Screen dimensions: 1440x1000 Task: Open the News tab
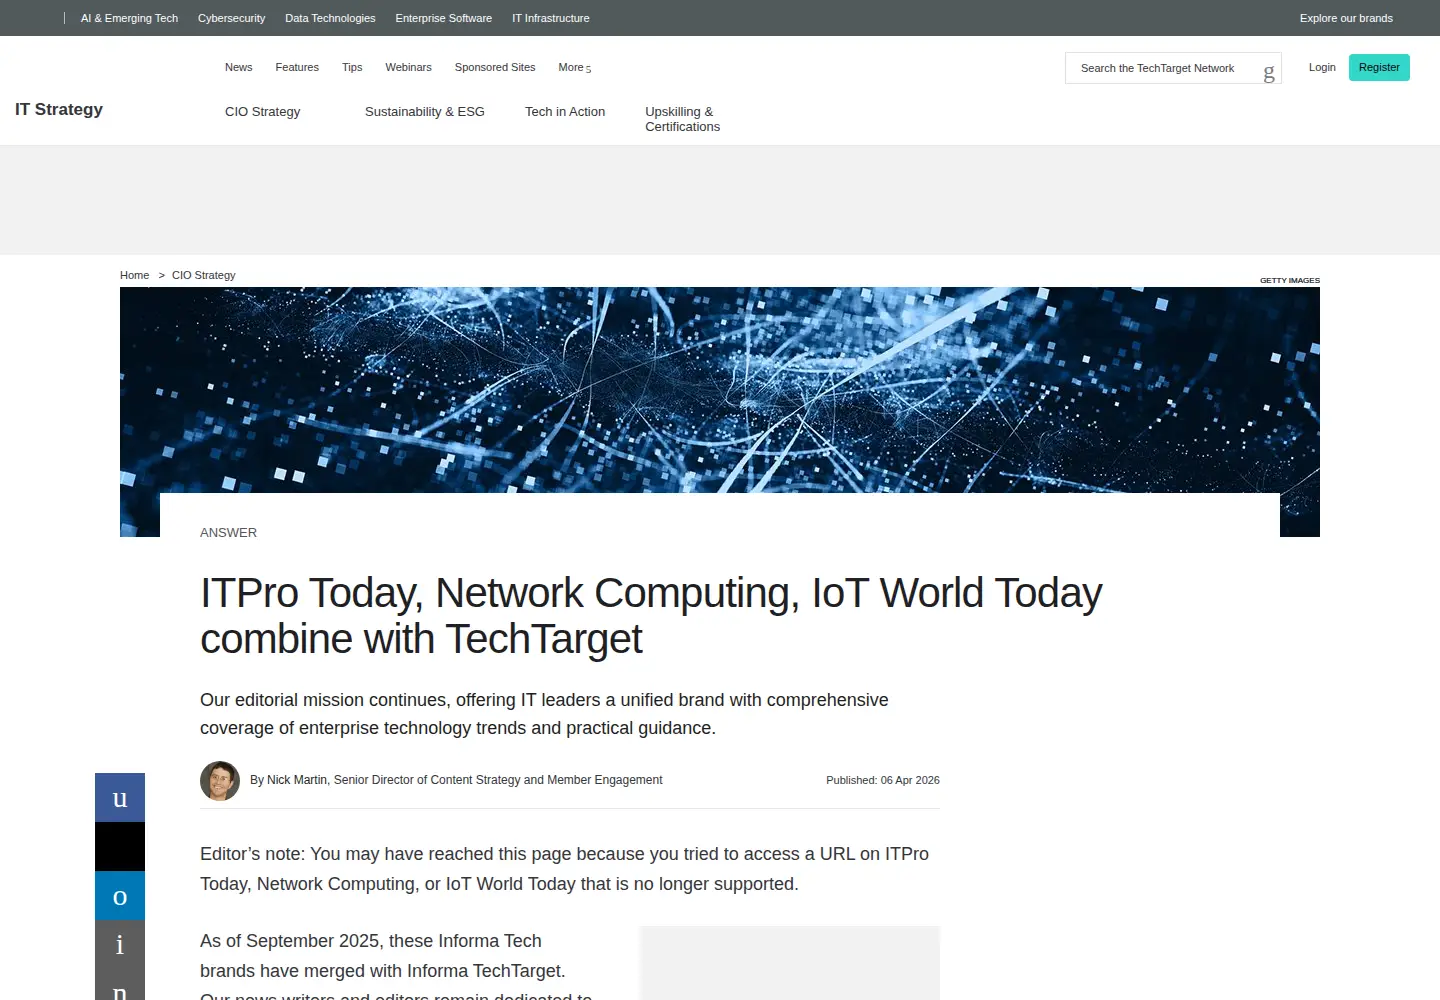coord(238,68)
